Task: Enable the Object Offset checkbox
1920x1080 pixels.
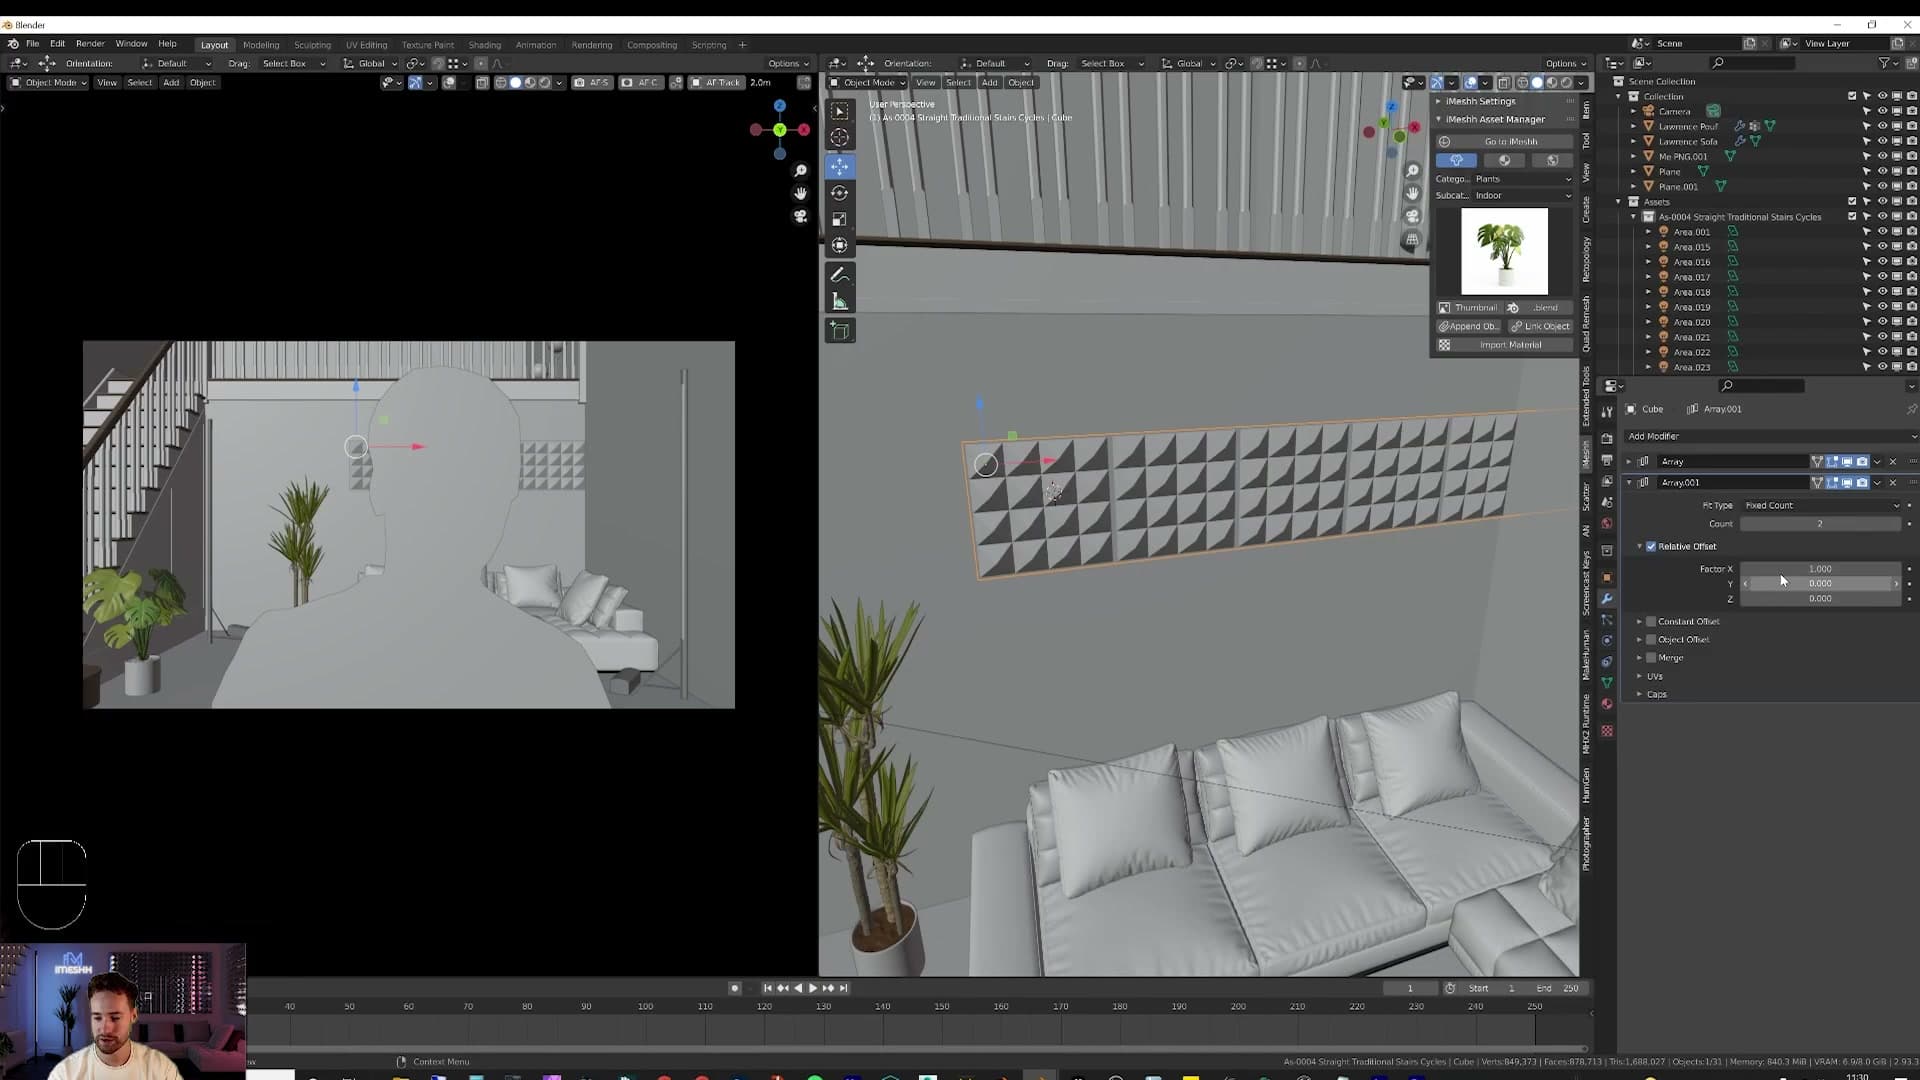Action: pyautogui.click(x=1651, y=639)
